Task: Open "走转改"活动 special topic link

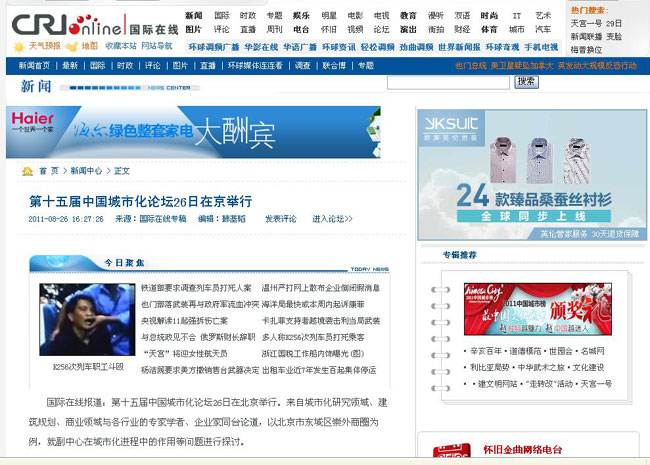Action: point(549,384)
